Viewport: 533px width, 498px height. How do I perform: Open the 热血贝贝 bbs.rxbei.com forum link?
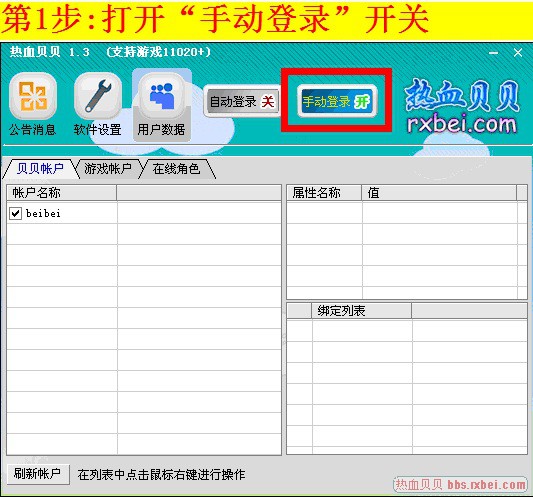point(460,484)
